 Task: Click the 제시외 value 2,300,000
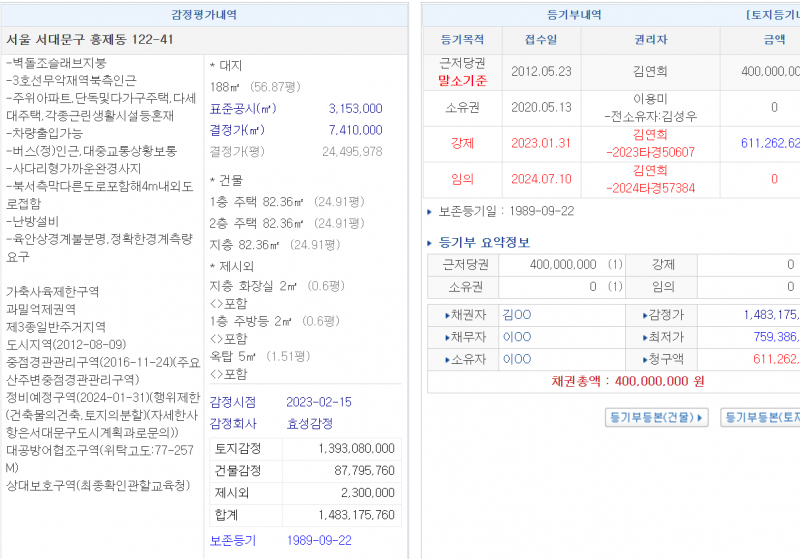pyautogui.click(x=368, y=493)
